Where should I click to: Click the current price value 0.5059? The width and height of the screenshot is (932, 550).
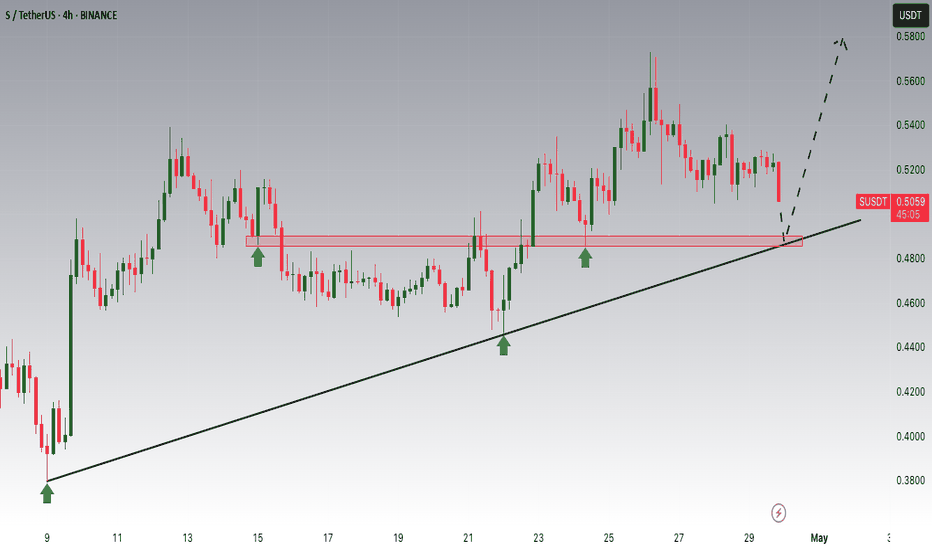(x=911, y=202)
